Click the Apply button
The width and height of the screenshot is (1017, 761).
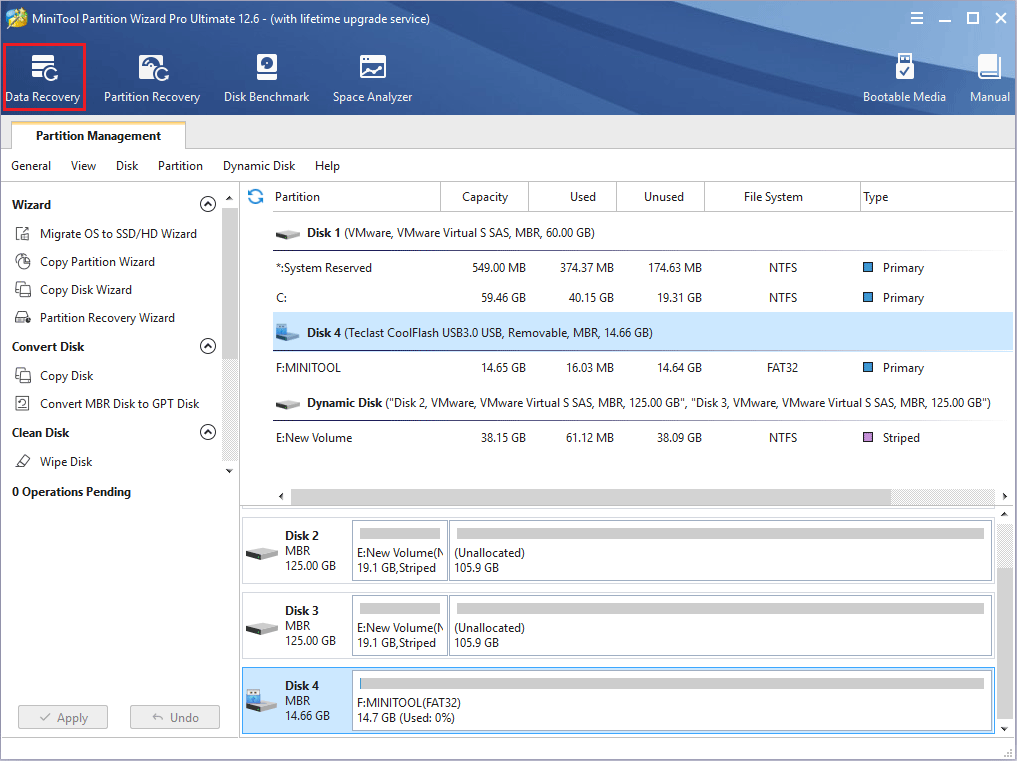[62, 717]
